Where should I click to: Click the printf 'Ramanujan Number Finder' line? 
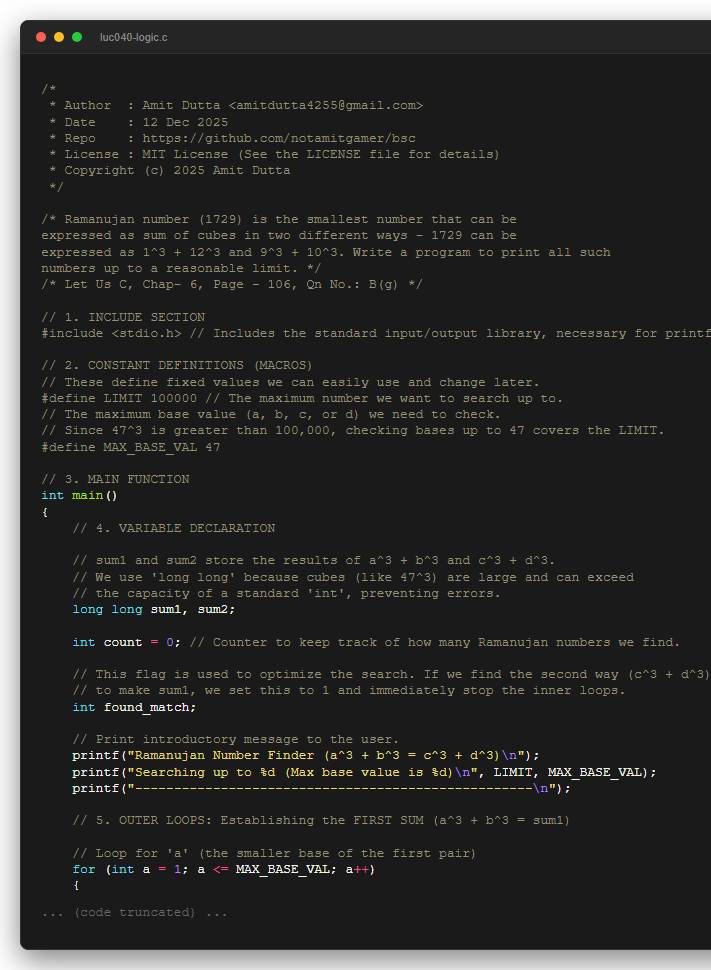point(306,755)
